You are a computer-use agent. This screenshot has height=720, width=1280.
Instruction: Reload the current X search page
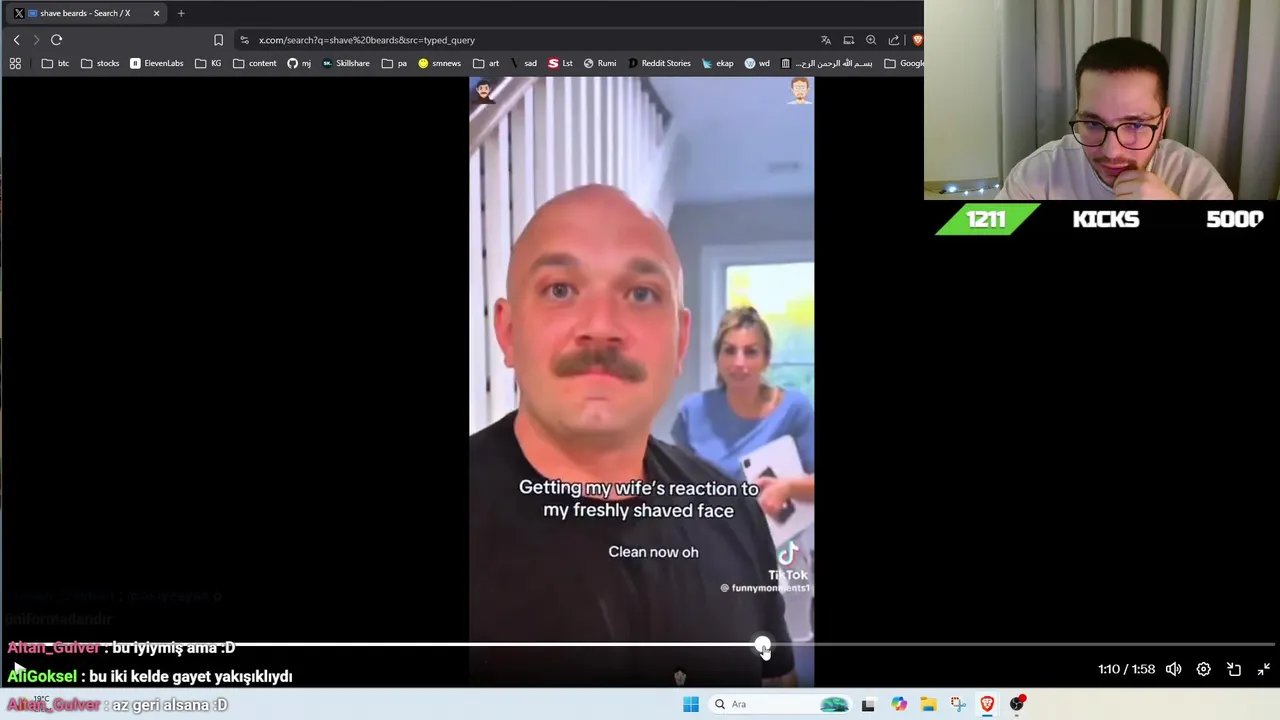[56, 40]
